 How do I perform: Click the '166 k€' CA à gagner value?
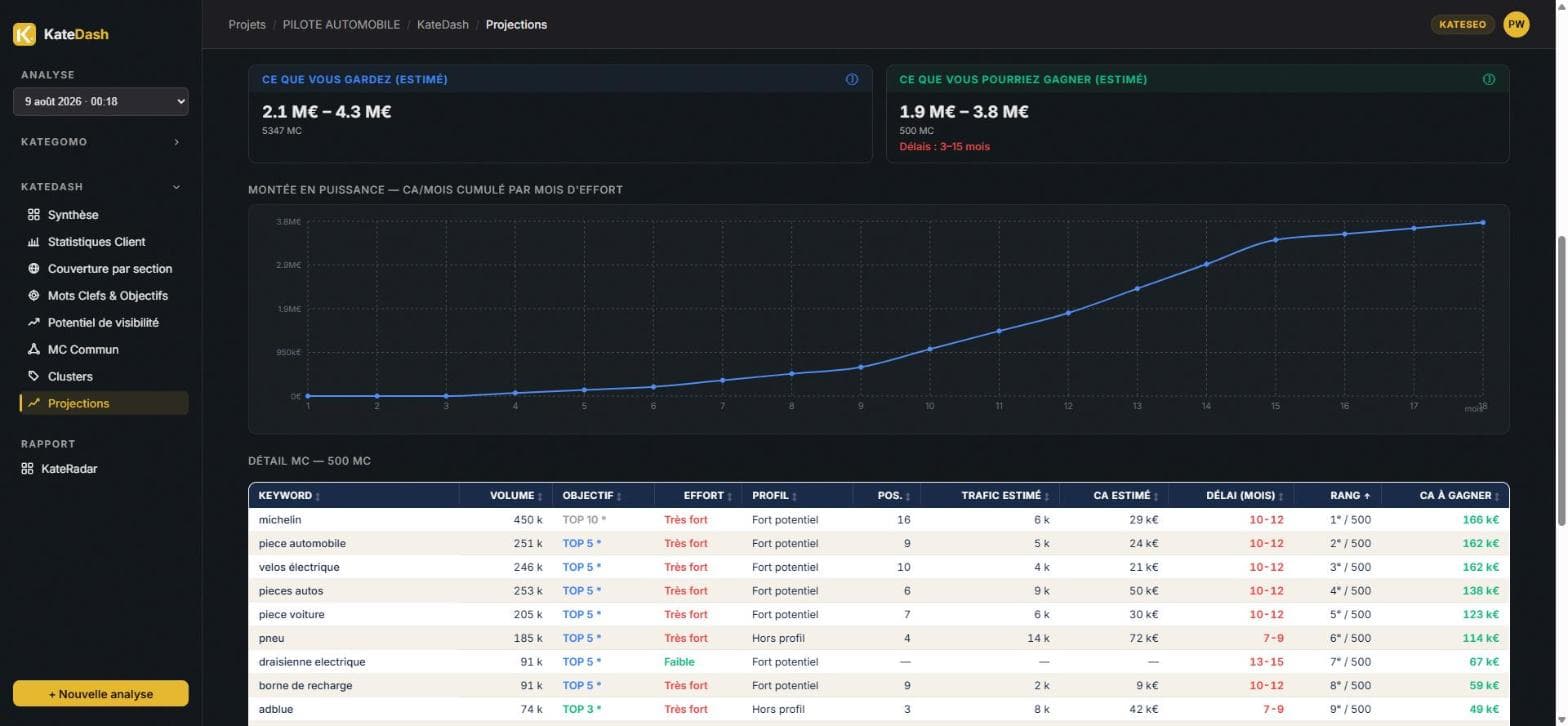click(x=1480, y=520)
